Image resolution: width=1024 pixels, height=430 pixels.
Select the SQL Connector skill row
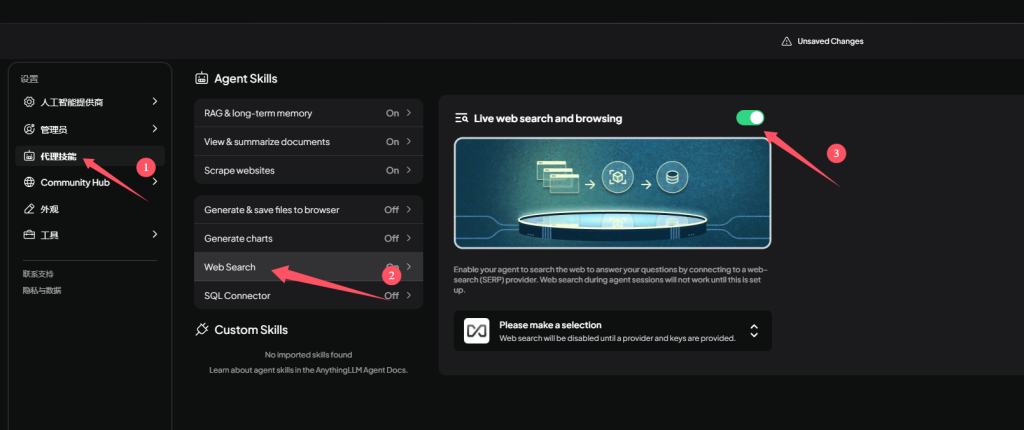[307, 296]
